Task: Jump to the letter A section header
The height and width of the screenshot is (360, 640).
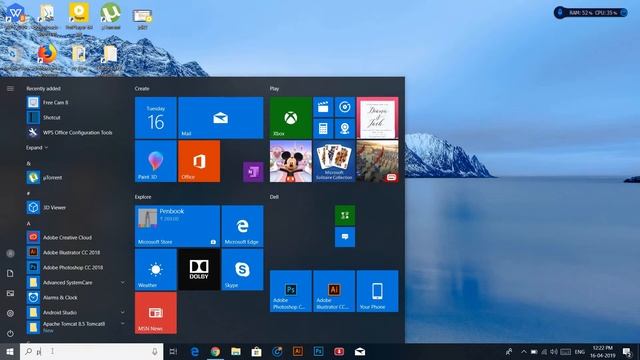Action: point(29,223)
